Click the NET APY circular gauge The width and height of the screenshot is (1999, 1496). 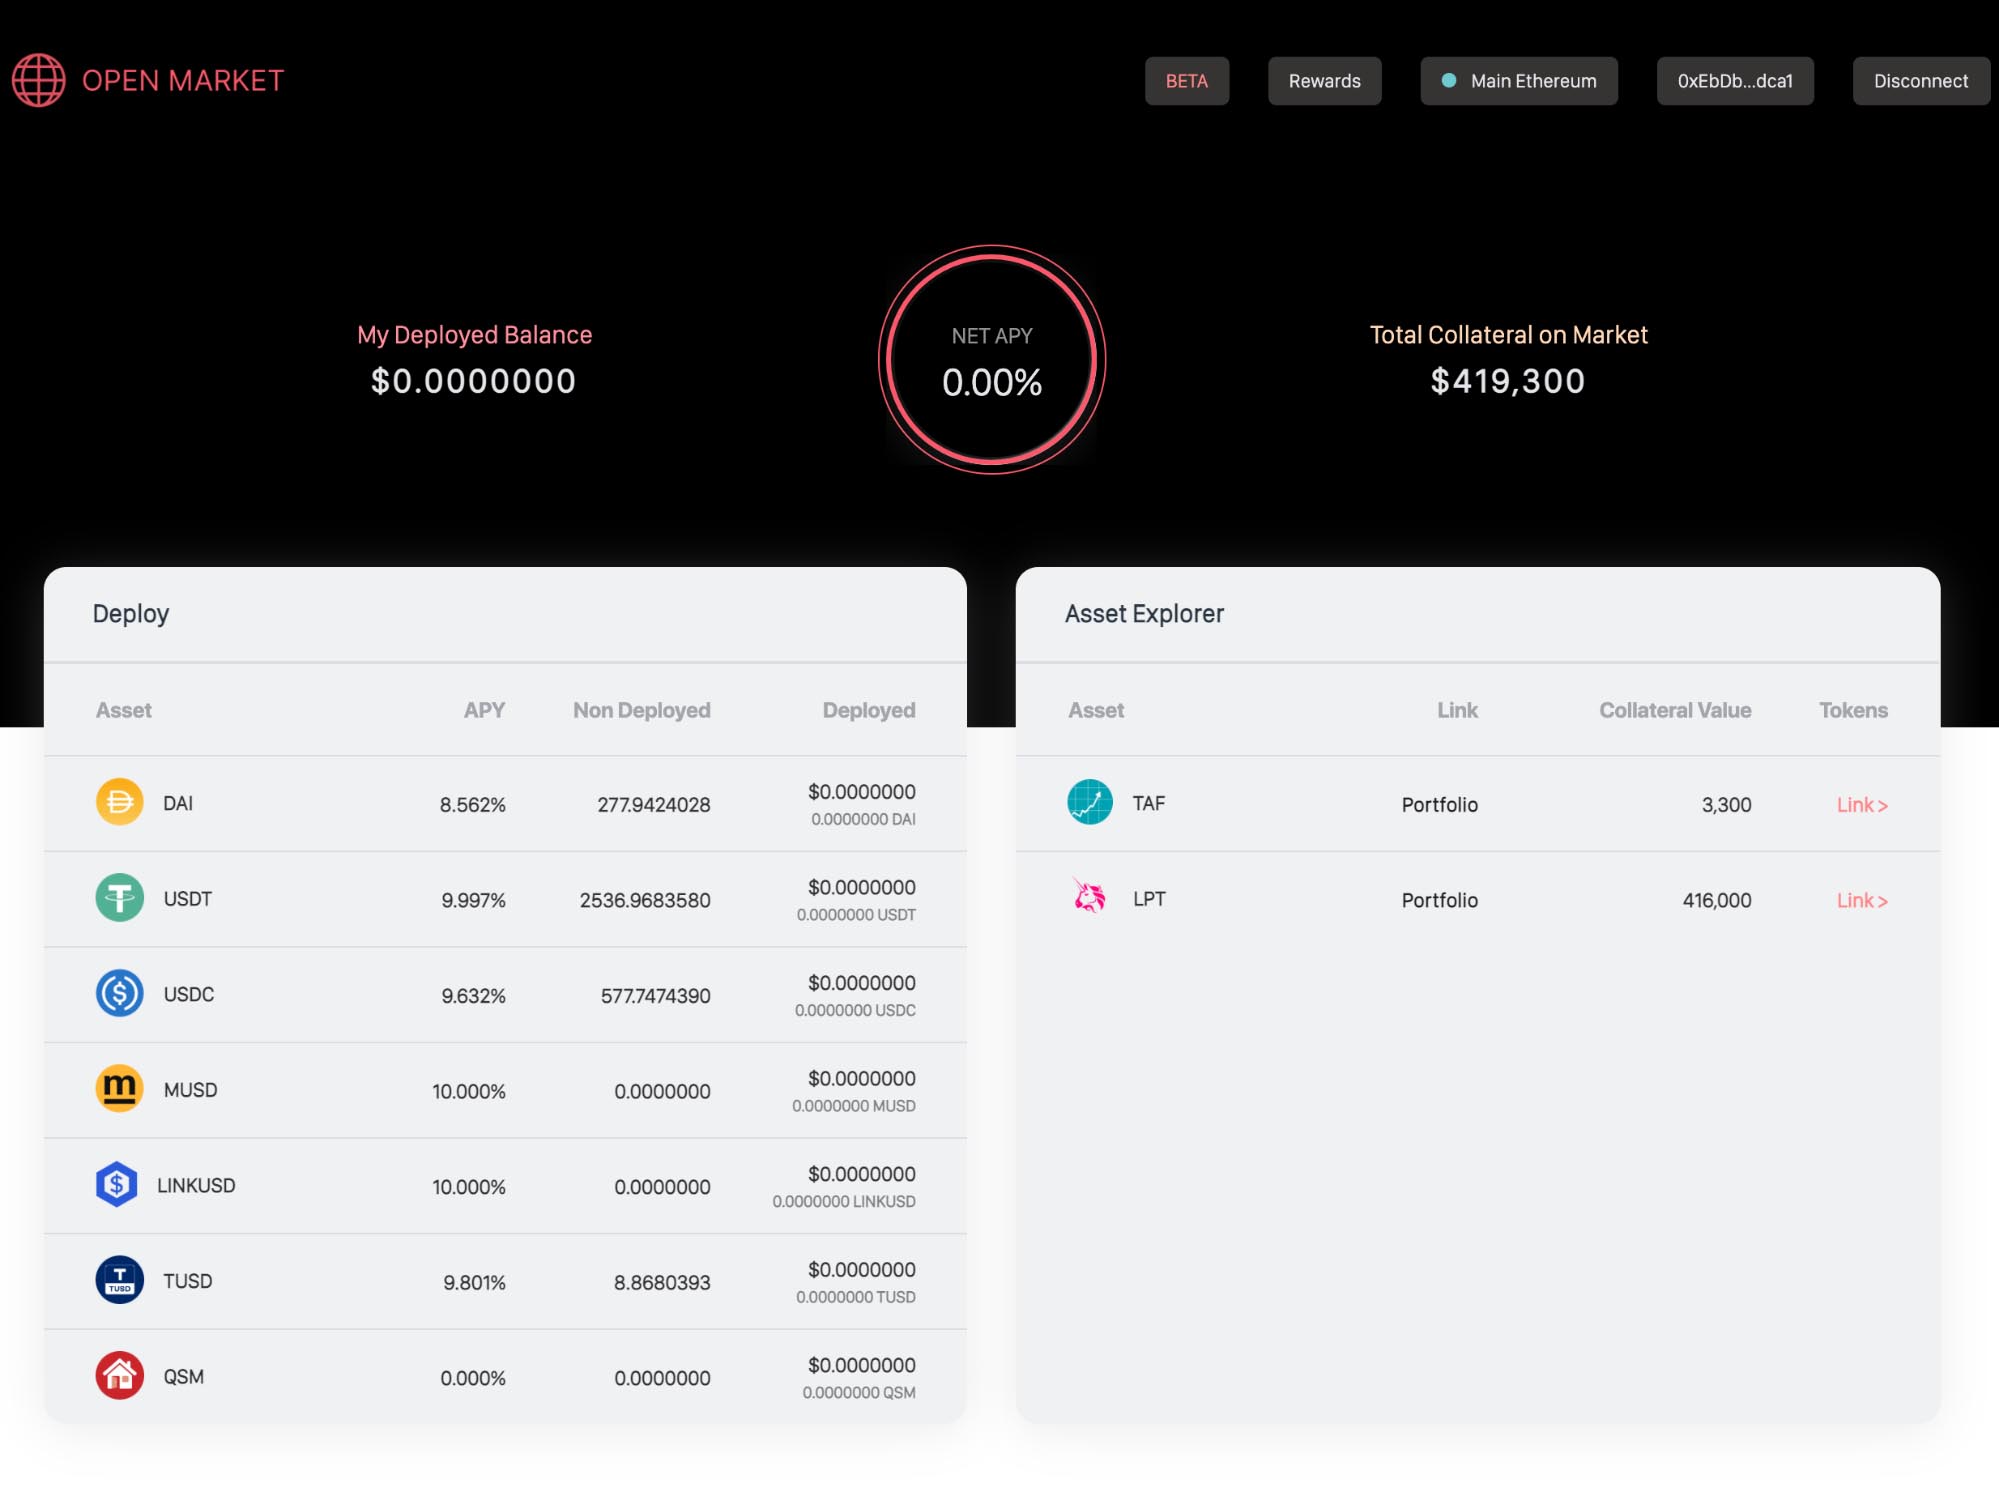[x=991, y=360]
